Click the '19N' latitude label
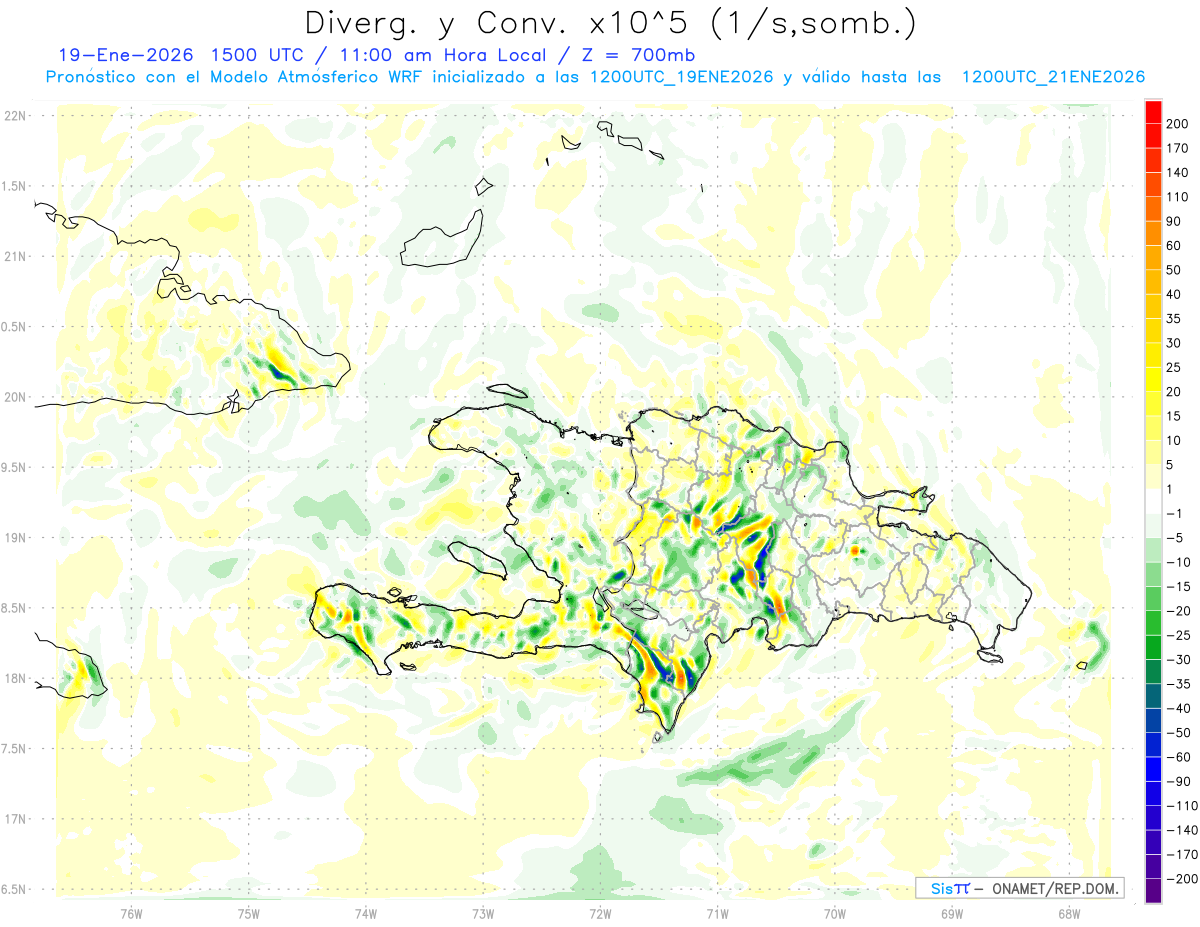1200x927 pixels. pyautogui.click(x=15, y=537)
